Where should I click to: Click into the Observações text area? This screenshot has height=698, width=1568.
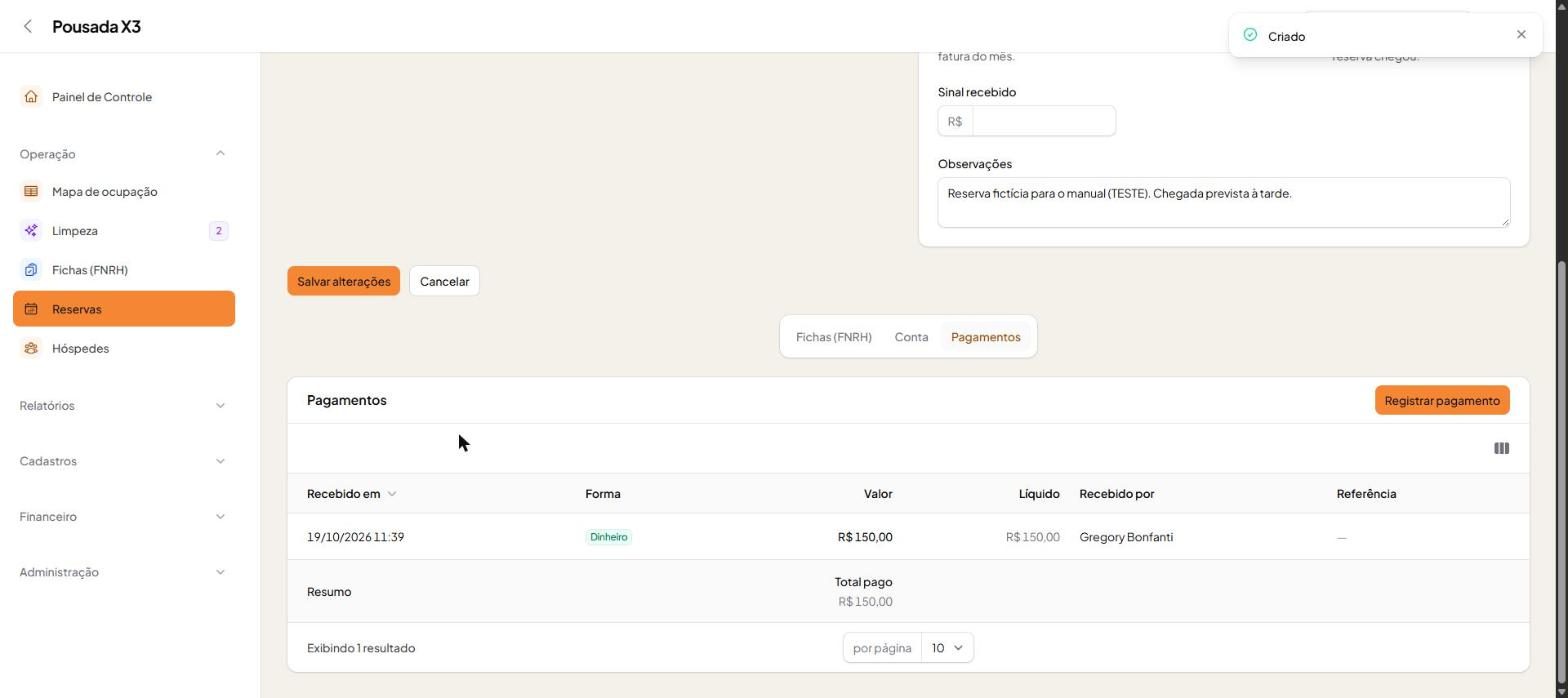coord(1223,202)
